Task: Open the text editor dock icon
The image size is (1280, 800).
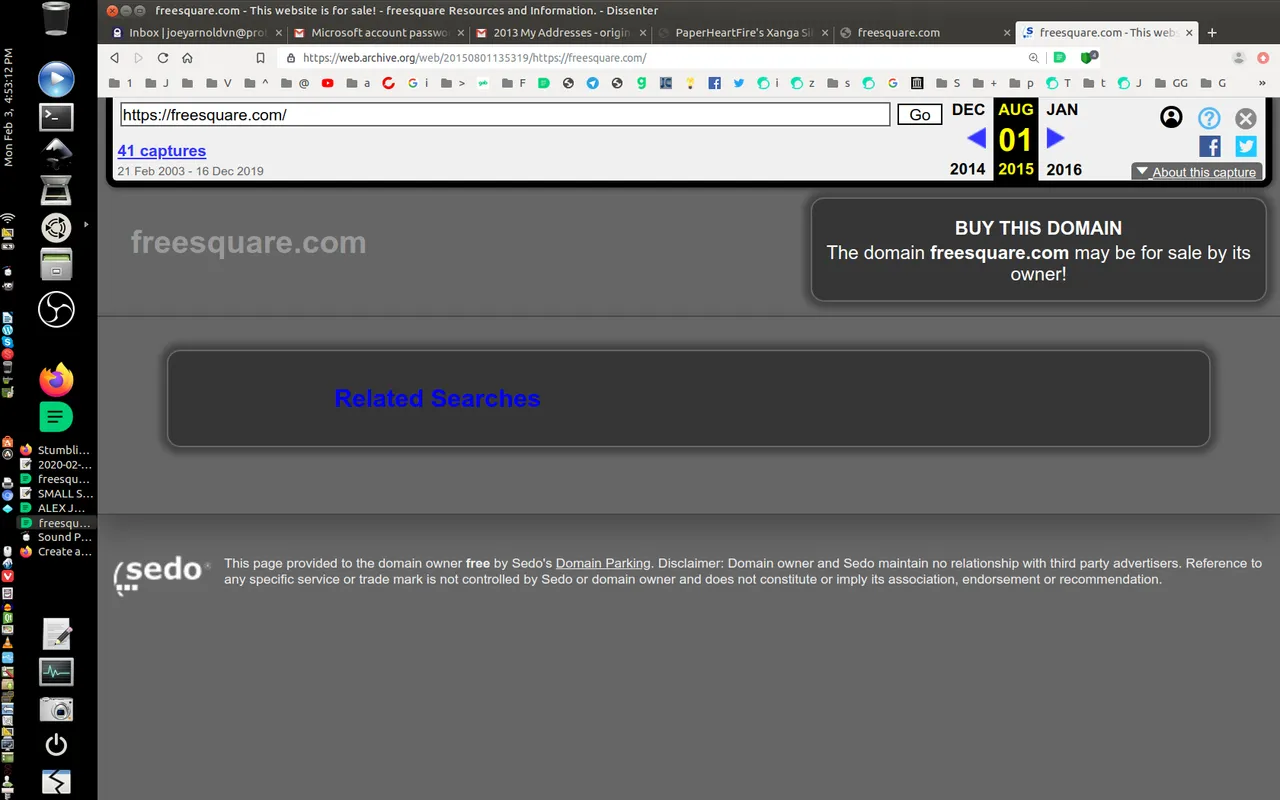Action: tap(56, 634)
